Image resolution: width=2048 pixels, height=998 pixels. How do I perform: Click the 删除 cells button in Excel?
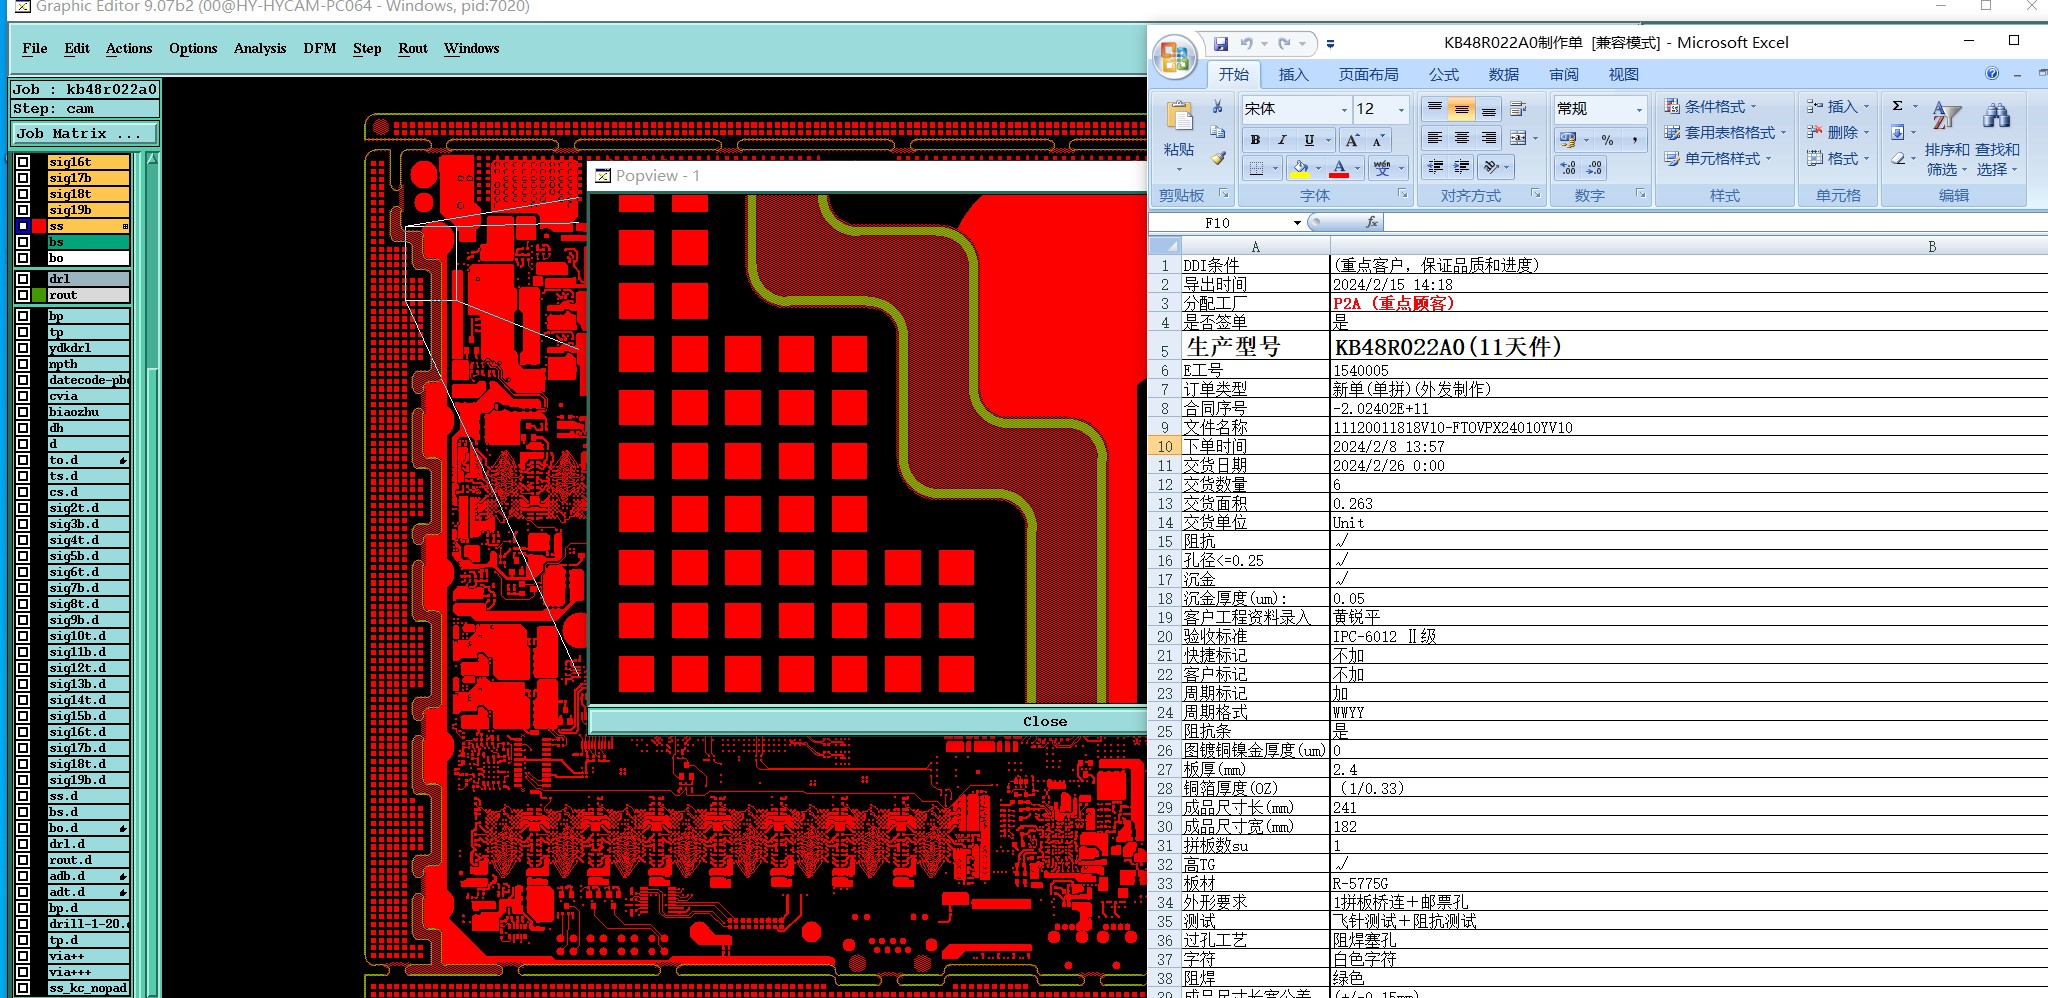click(x=1838, y=132)
